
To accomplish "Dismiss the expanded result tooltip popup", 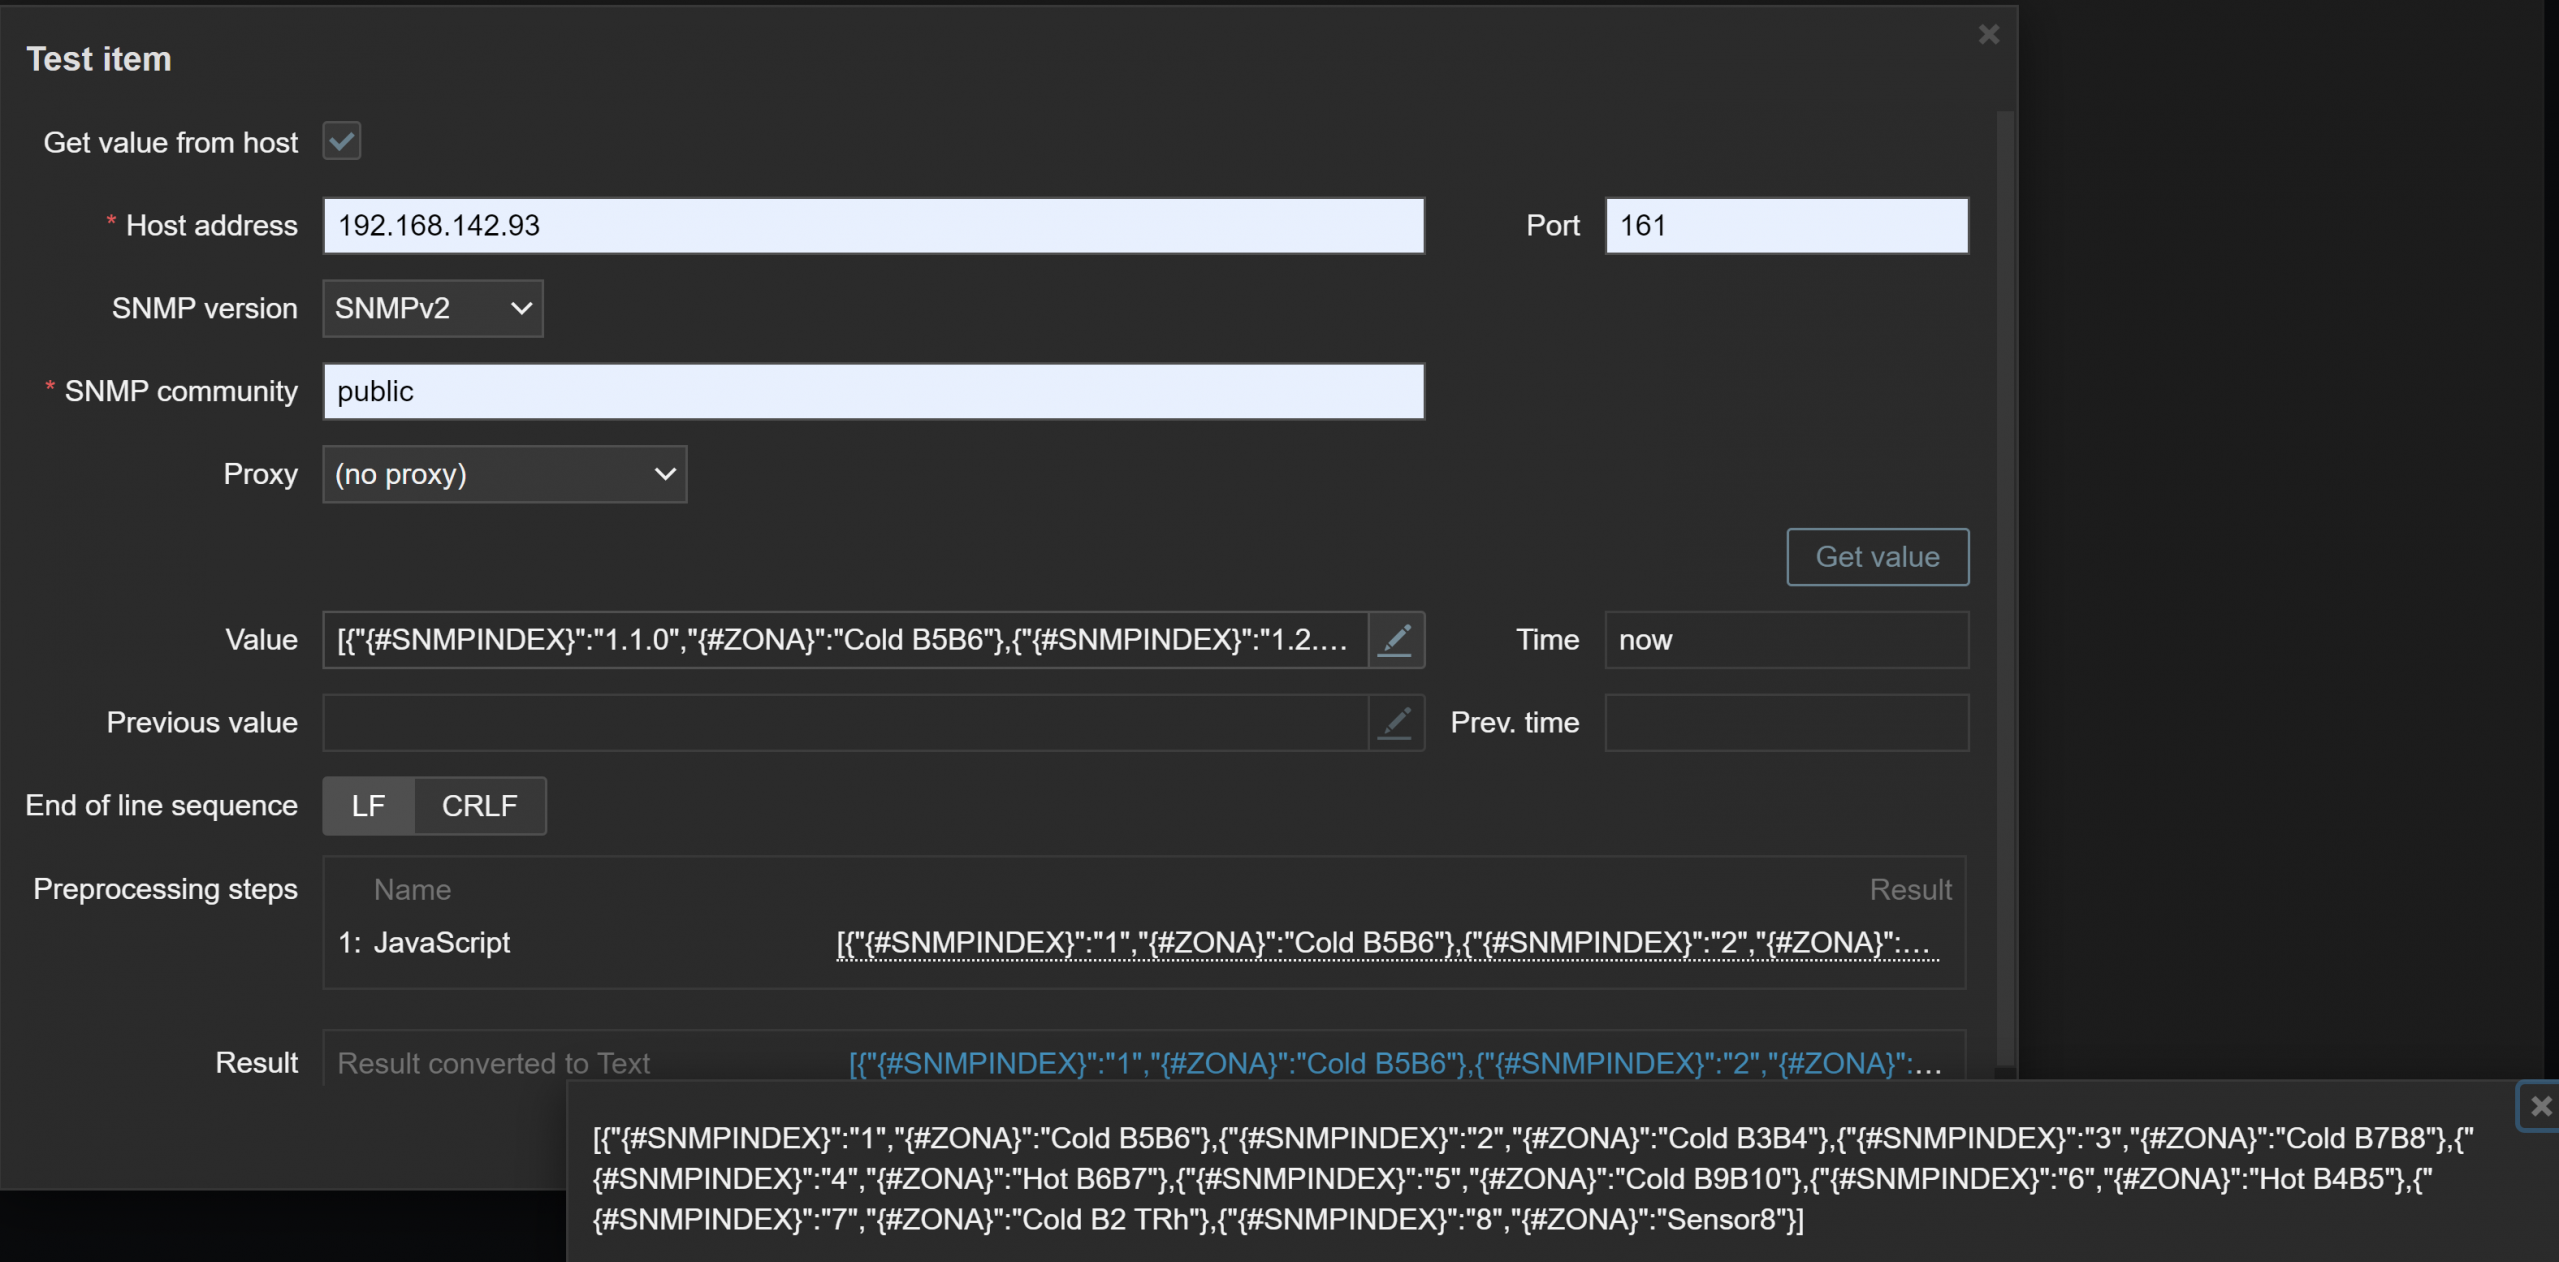I will pos(2539,1106).
